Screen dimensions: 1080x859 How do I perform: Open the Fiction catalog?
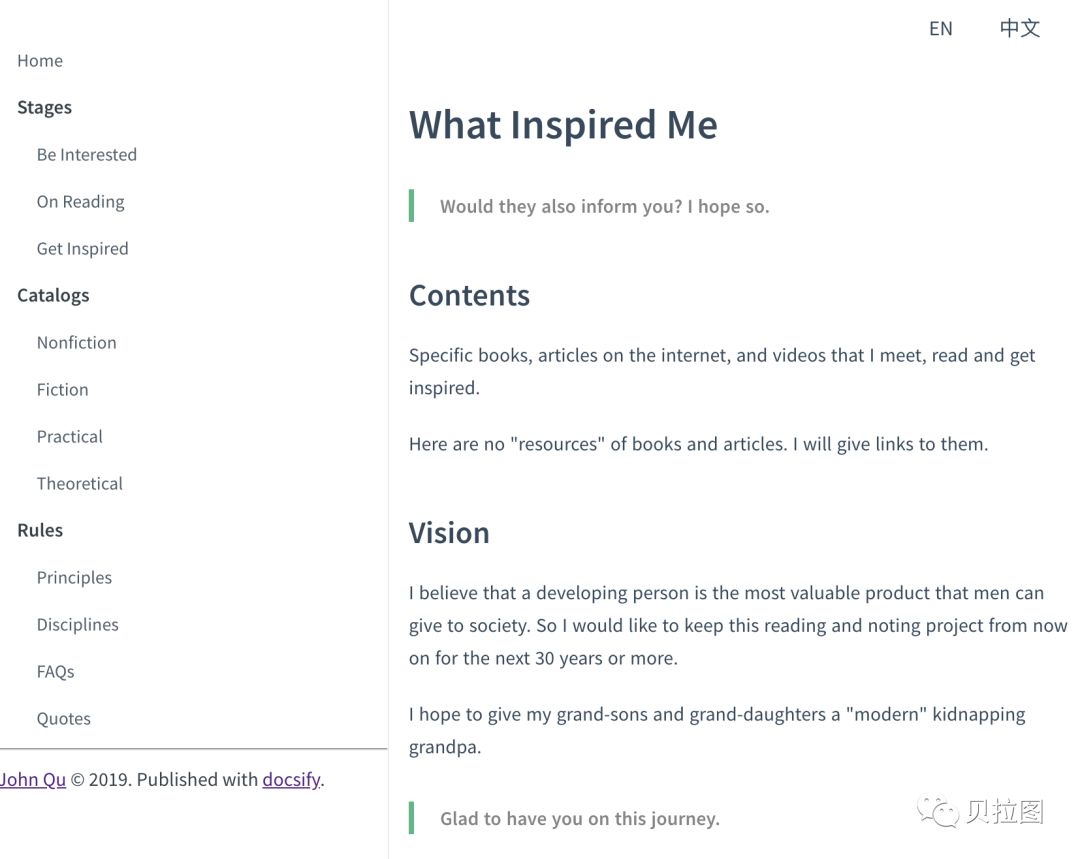click(63, 390)
